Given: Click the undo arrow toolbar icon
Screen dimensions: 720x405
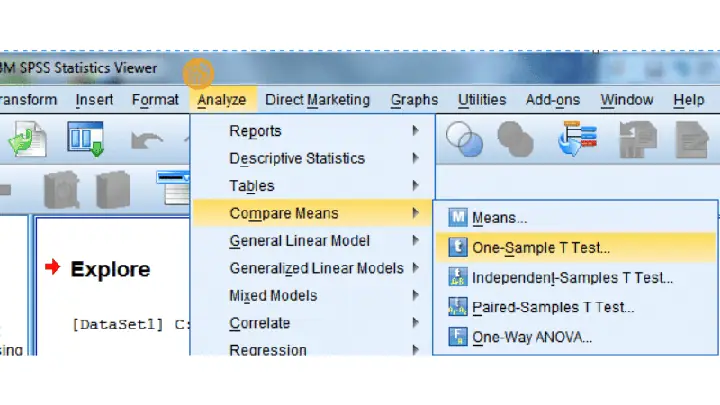Looking at the screenshot, I should (x=146, y=141).
